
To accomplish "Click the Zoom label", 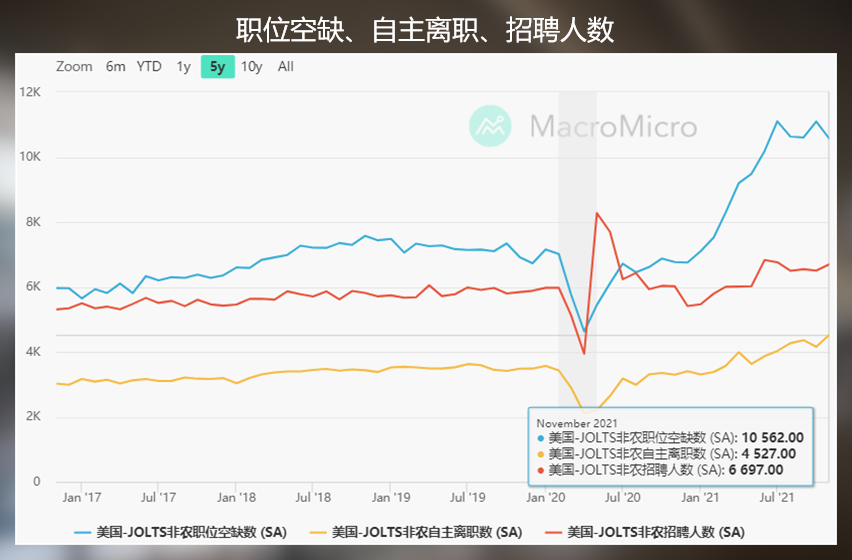I will [x=74, y=67].
